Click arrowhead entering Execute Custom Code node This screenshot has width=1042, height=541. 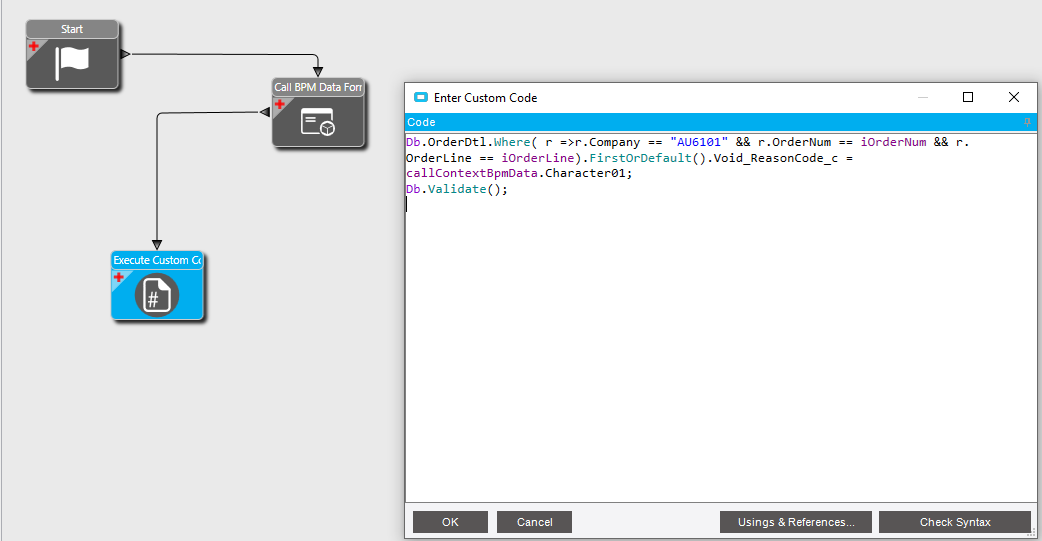(x=157, y=245)
